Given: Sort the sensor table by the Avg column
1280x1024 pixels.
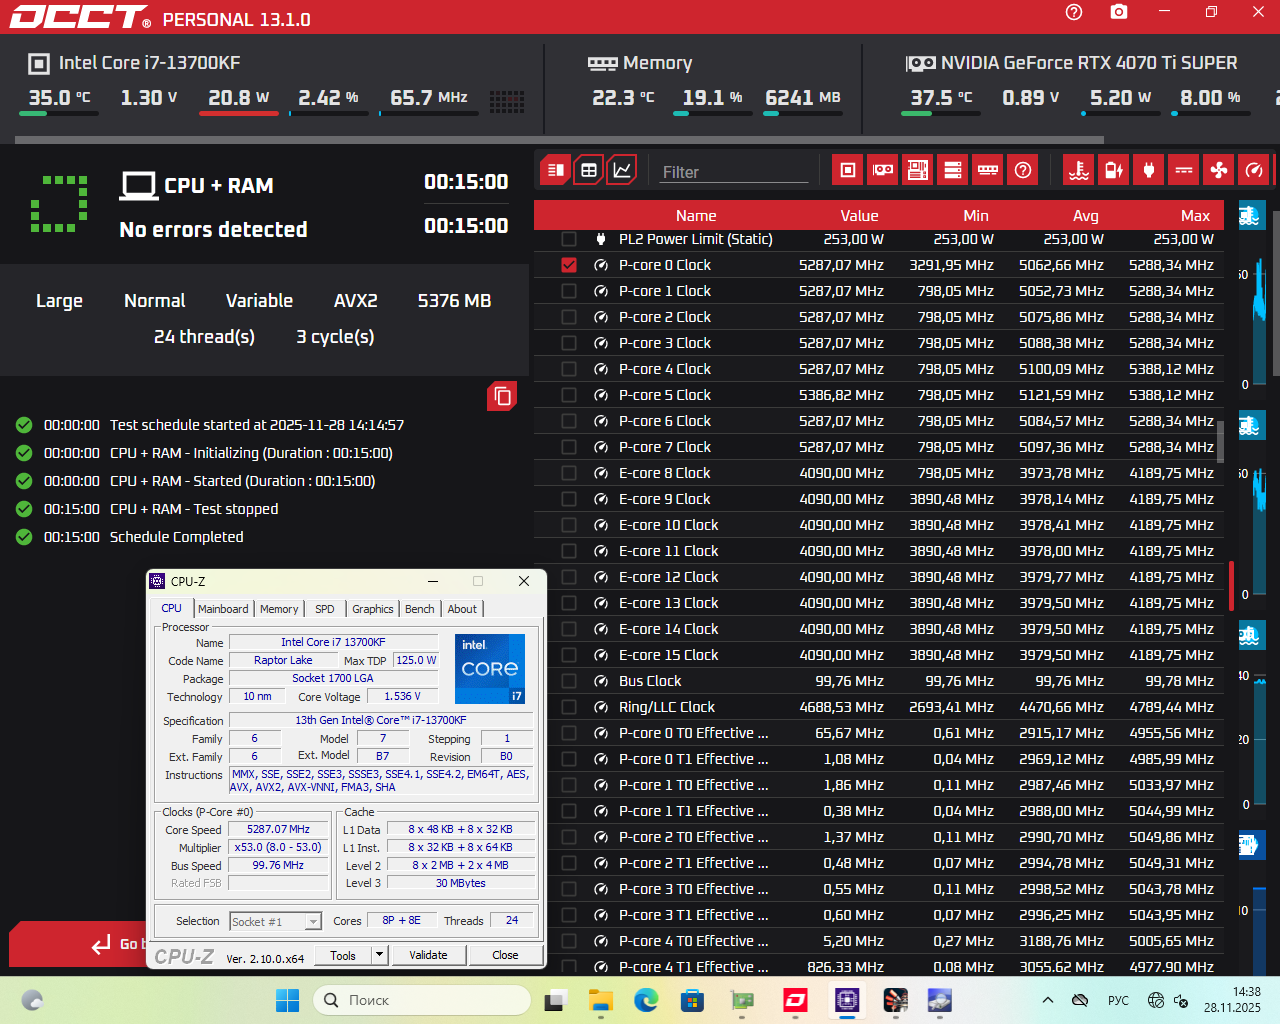Looking at the screenshot, I should tap(1086, 215).
